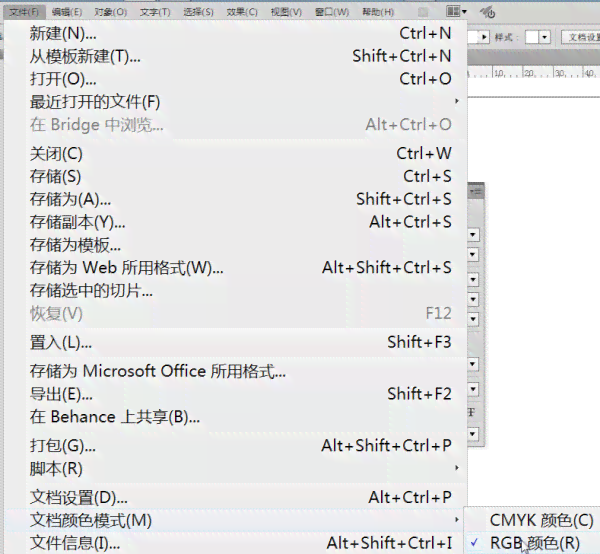This screenshot has width=600, height=554.
Task: Click the panel options menu icon at panel top
Action: coord(476,191)
